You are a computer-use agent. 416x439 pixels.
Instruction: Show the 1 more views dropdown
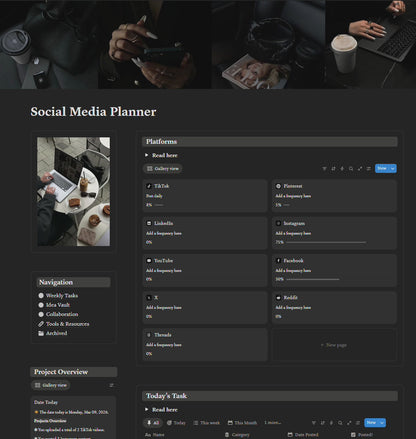tap(273, 423)
